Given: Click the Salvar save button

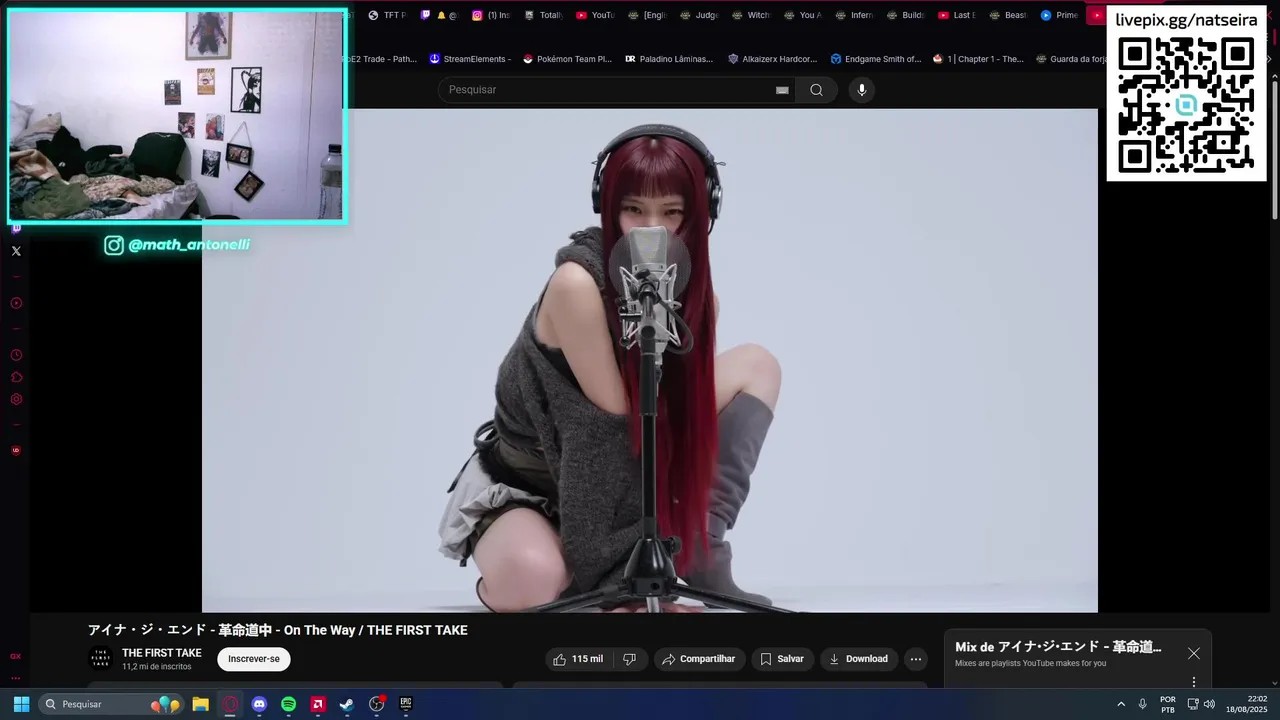Looking at the screenshot, I should point(781,659).
